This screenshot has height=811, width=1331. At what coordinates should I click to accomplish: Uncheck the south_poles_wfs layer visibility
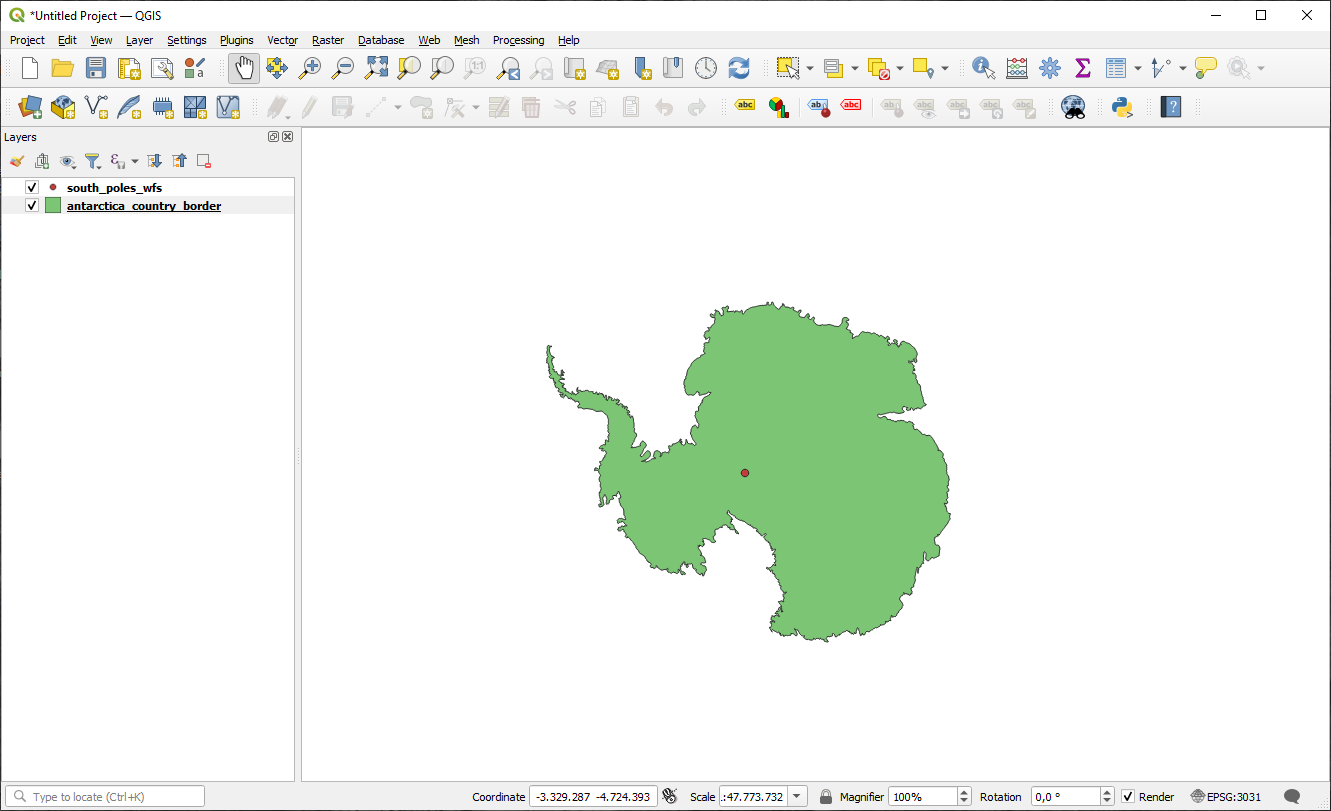pyautogui.click(x=32, y=187)
